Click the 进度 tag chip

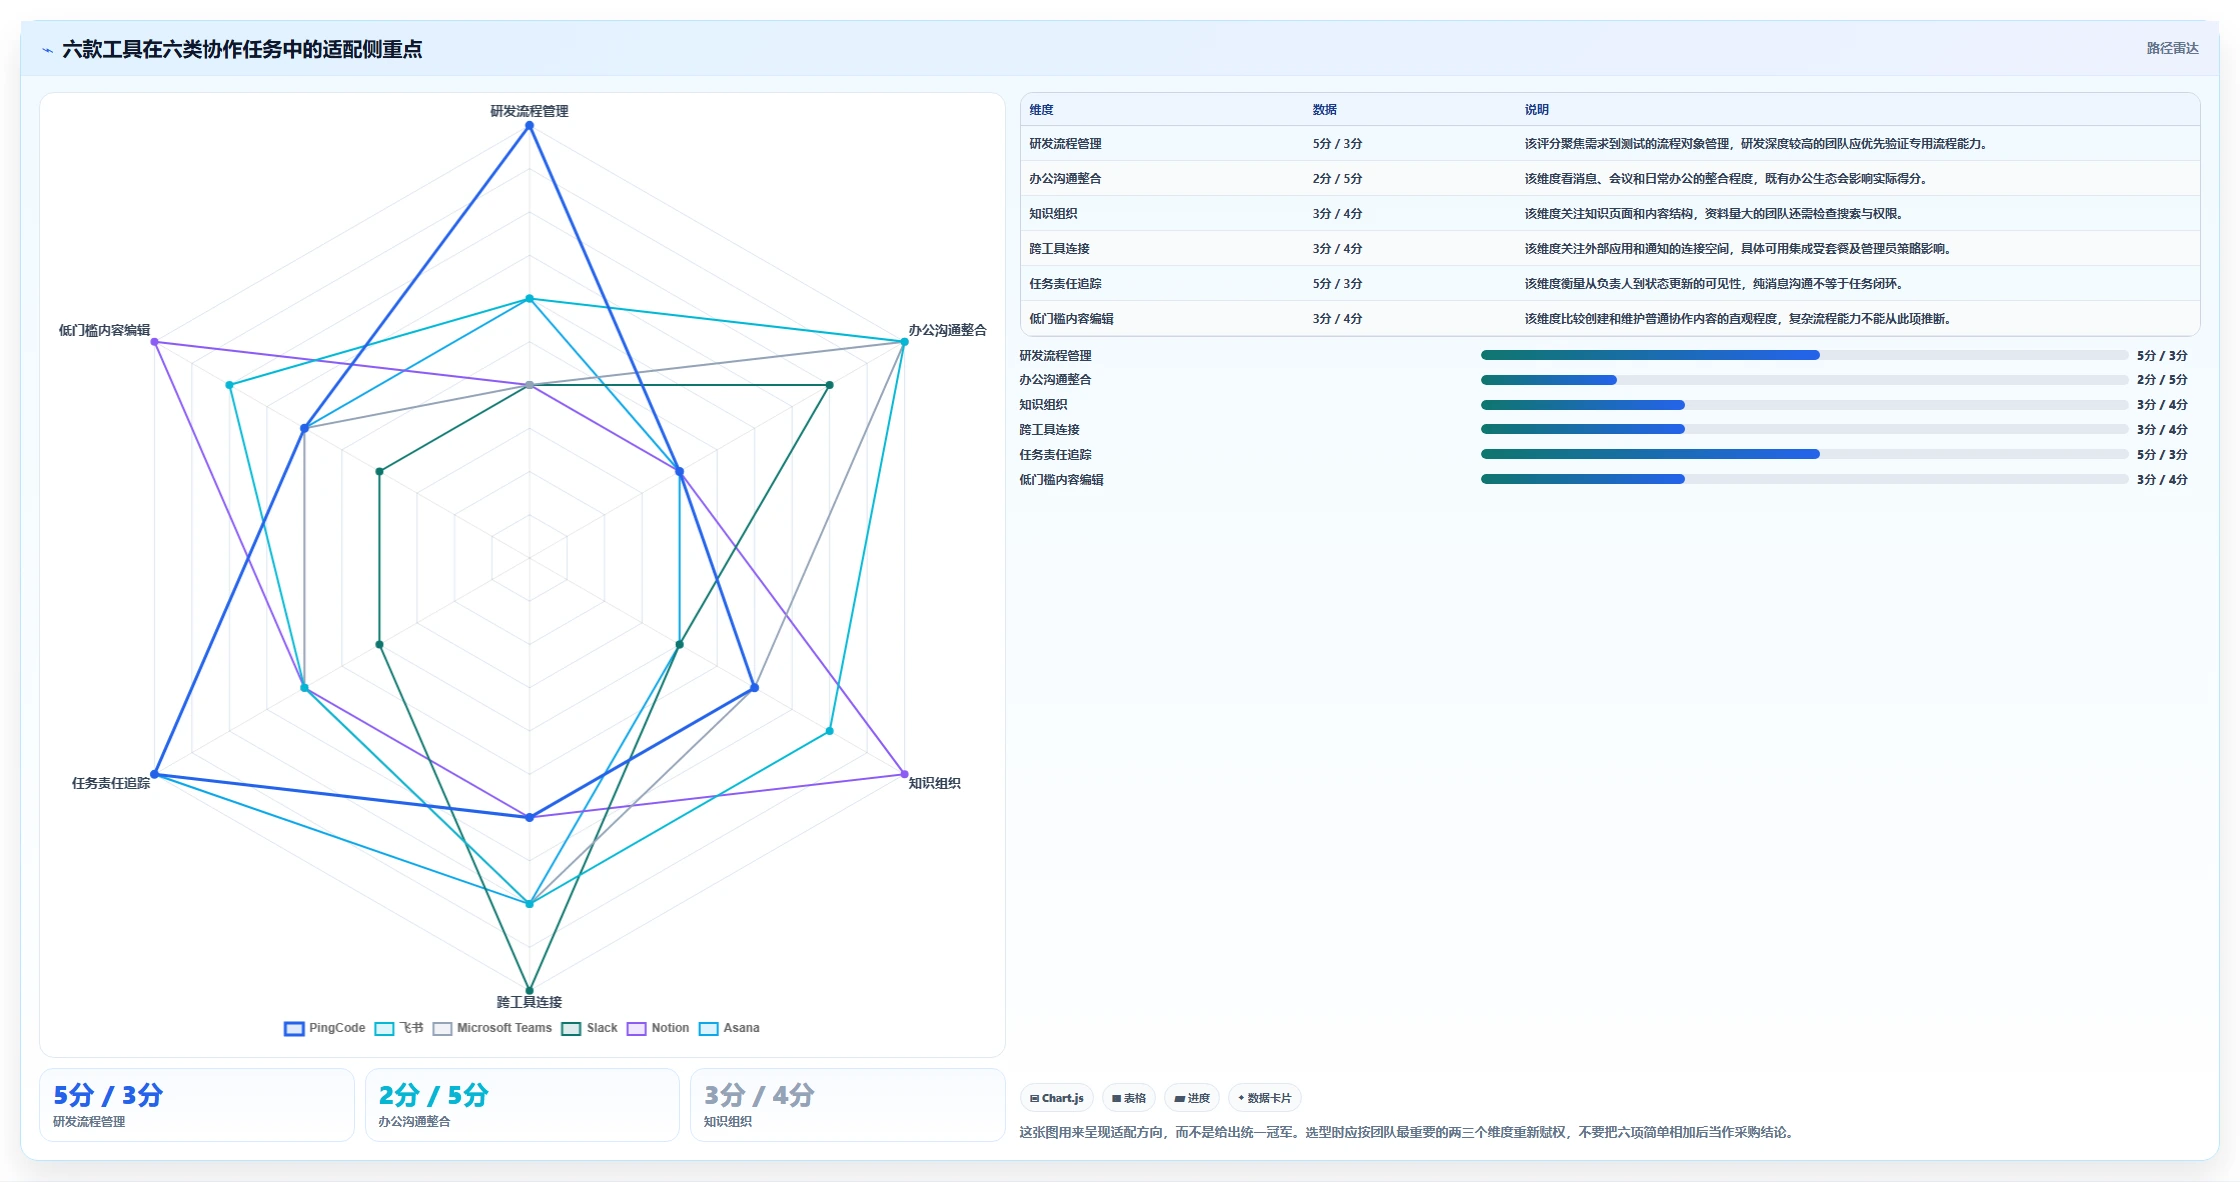point(1192,1098)
